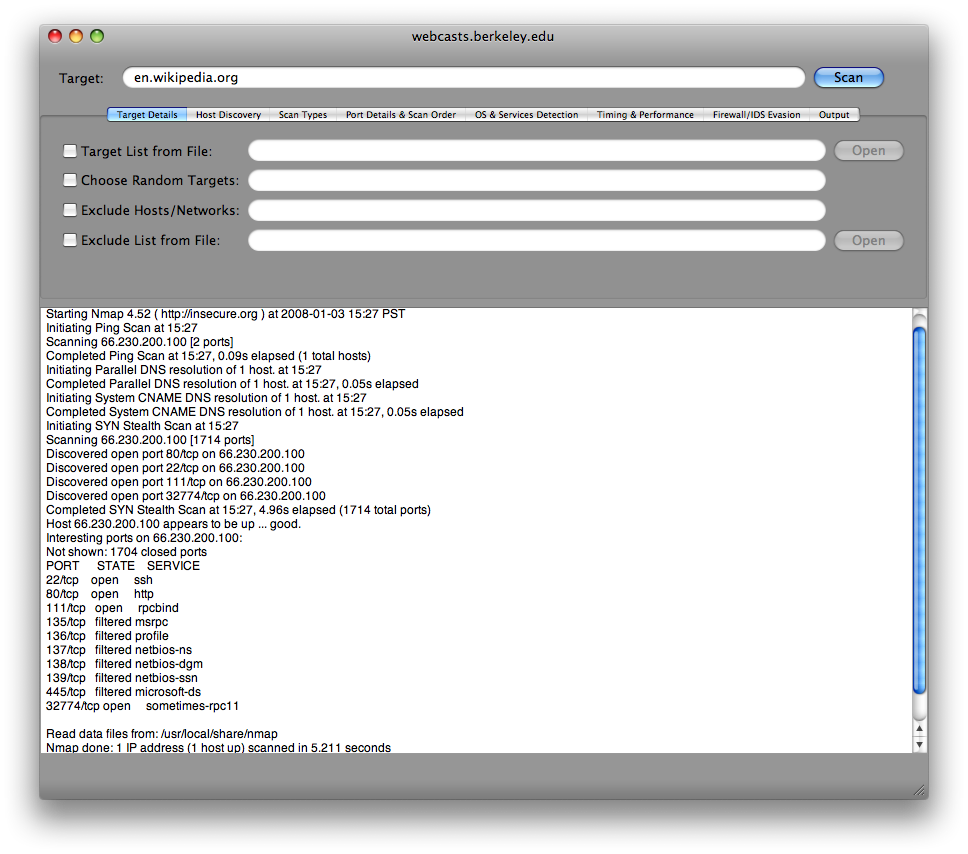The height and width of the screenshot is (854, 968).
Task: Switch to the Host Discovery tab
Action: coord(228,115)
